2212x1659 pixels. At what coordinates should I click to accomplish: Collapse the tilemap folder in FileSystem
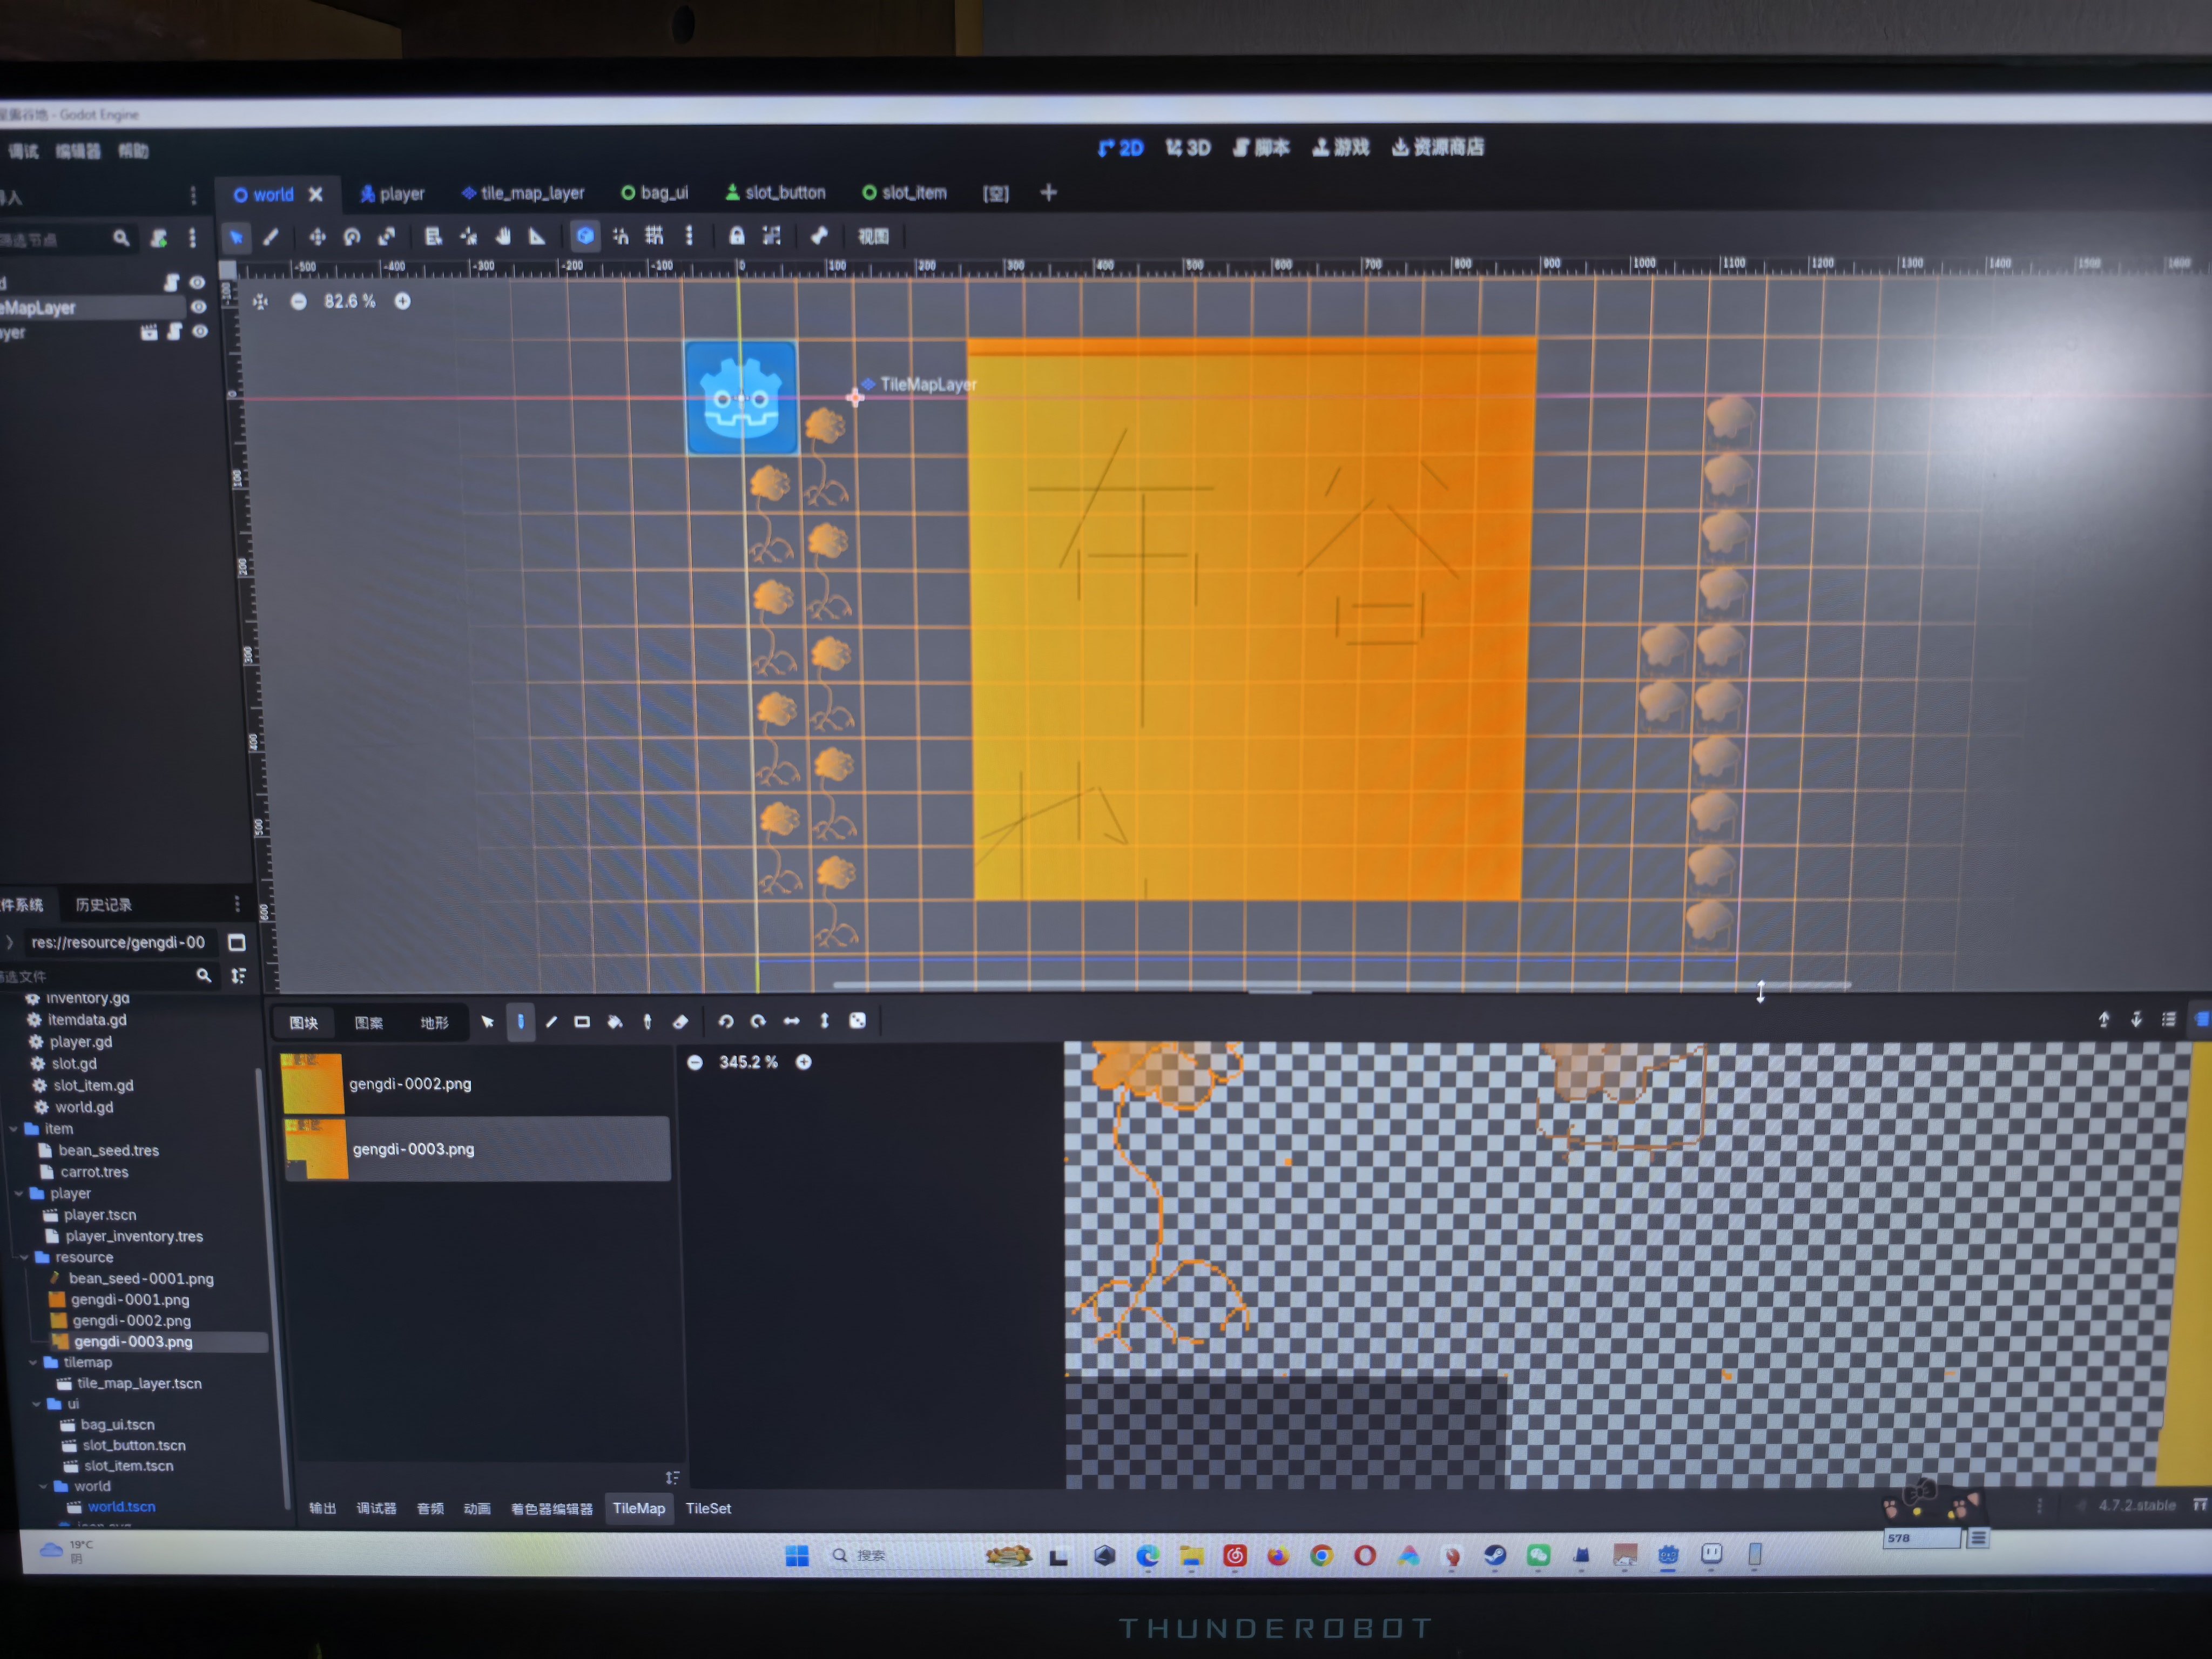(32, 1363)
